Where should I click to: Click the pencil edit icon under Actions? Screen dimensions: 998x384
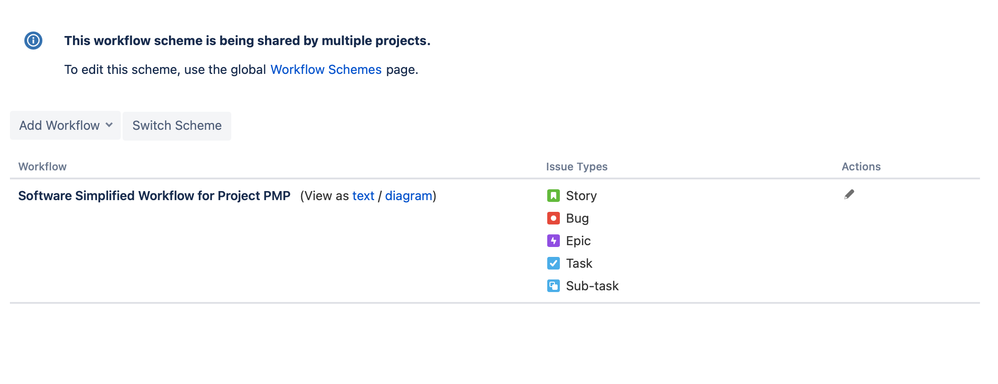pyautogui.click(x=849, y=195)
